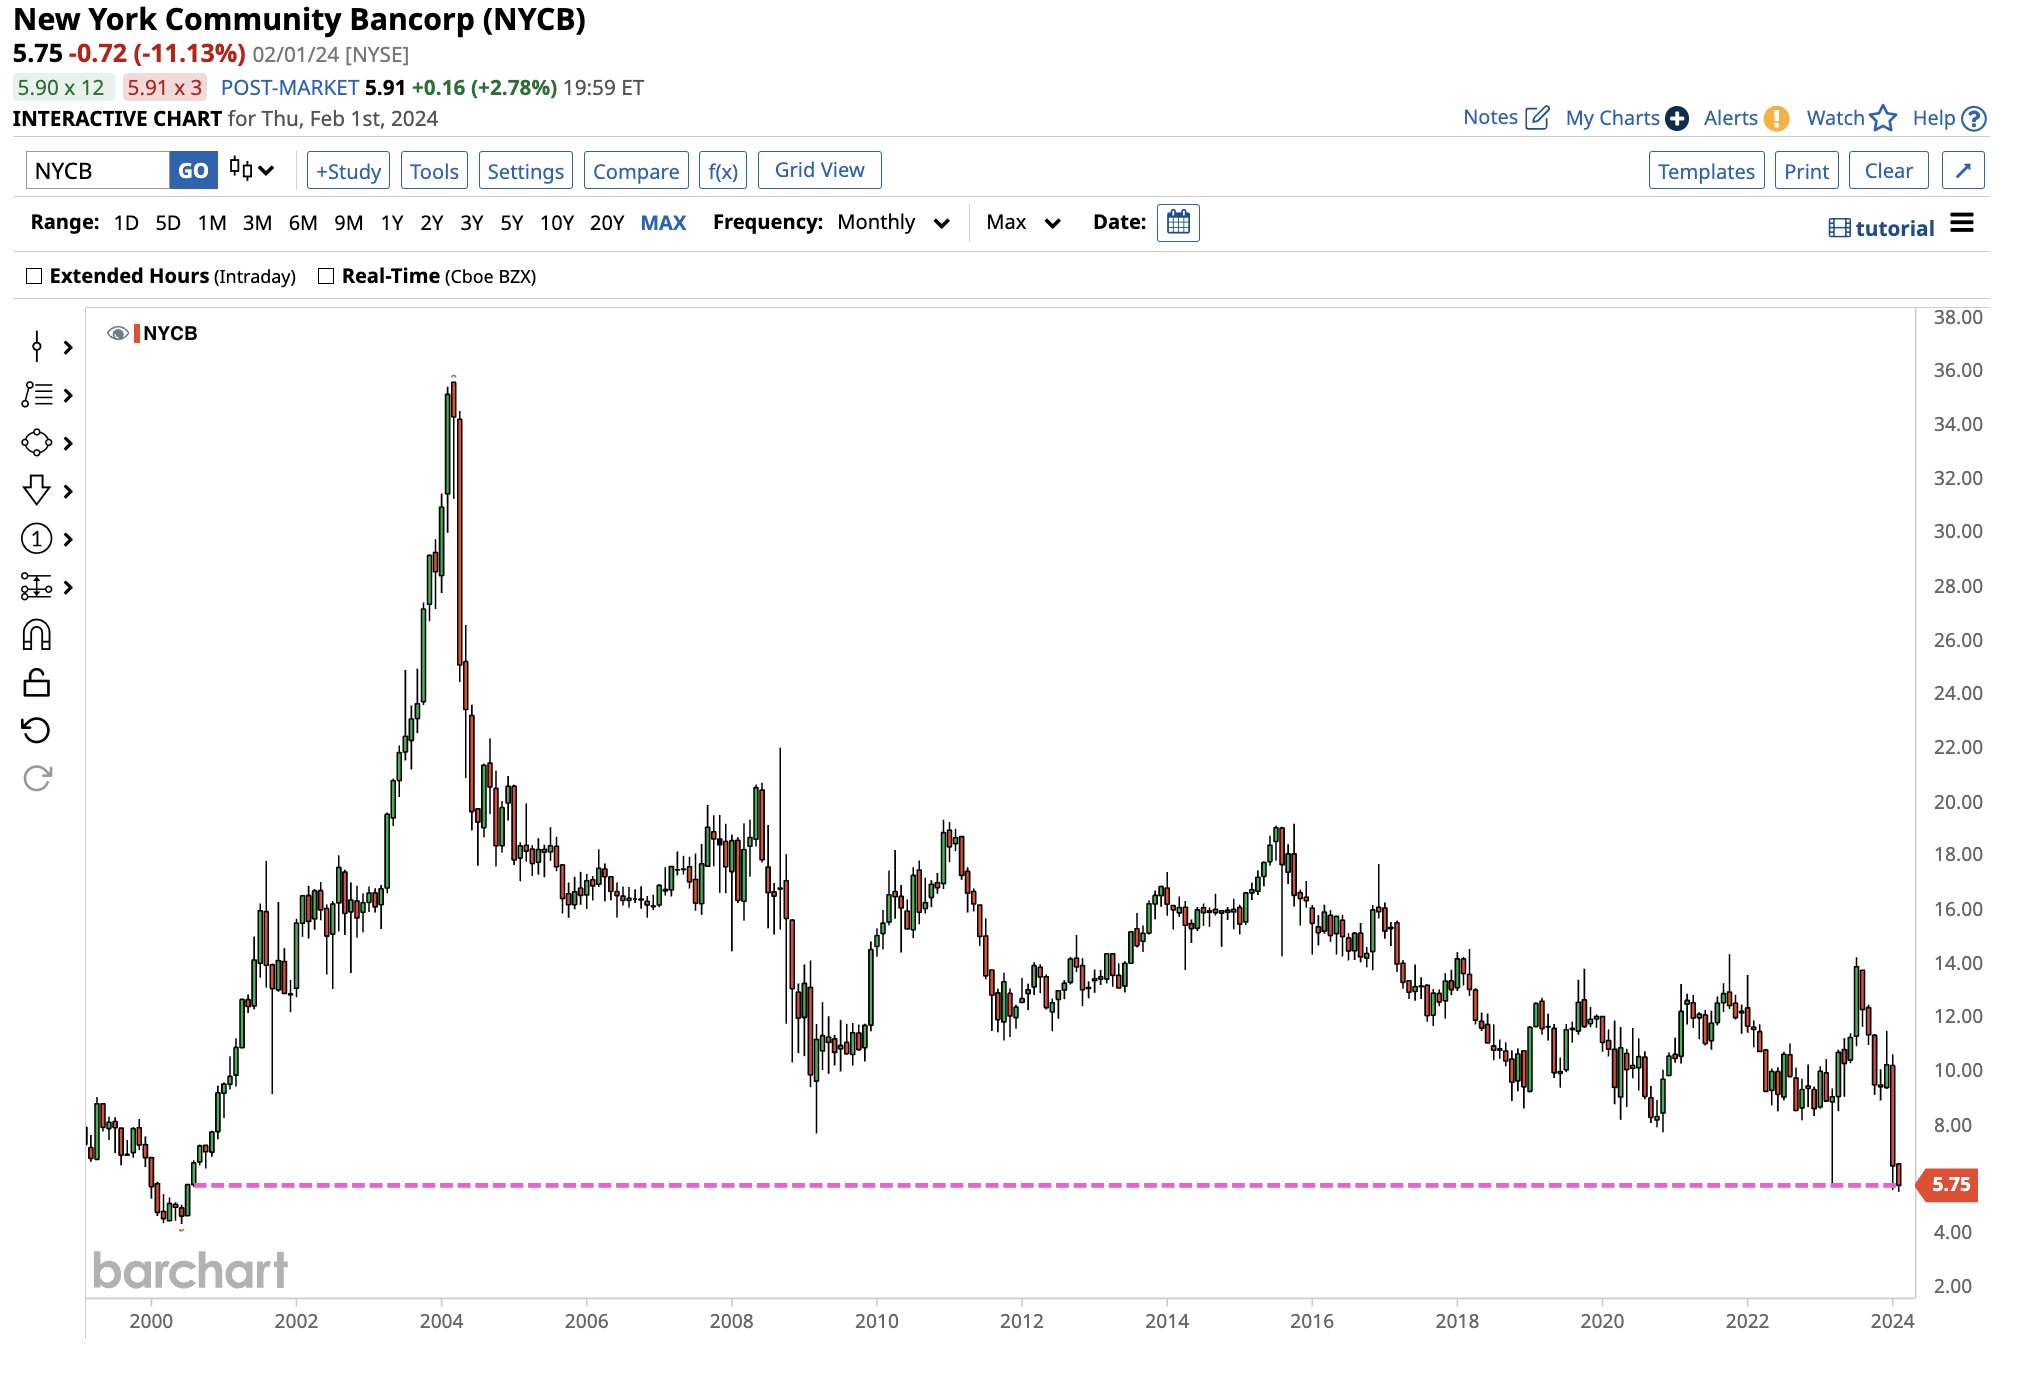The width and height of the screenshot is (2018, 1386).
Task: Select the 2Y range
Action: (431, 222)
